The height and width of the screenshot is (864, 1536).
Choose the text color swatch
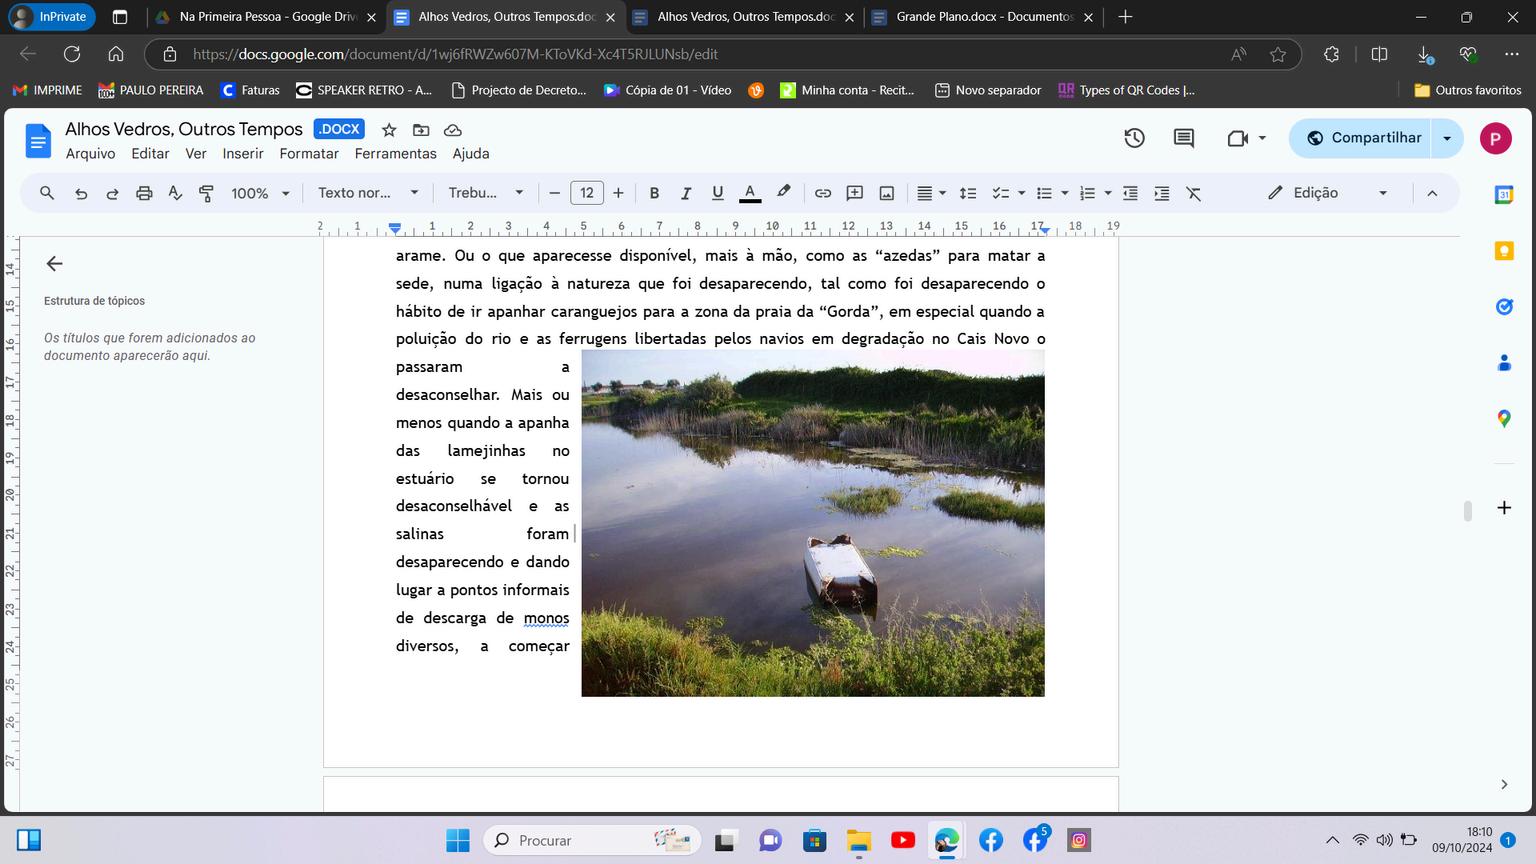750,193
